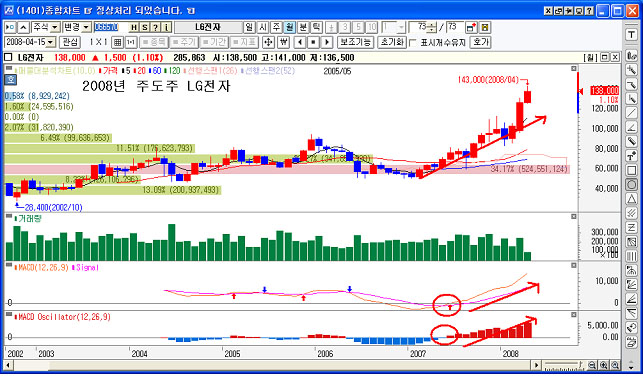This screenshot has width=643, height=378.
Task: Click the horizontal scrollbar below the chart
Action: tap(272, 365)
